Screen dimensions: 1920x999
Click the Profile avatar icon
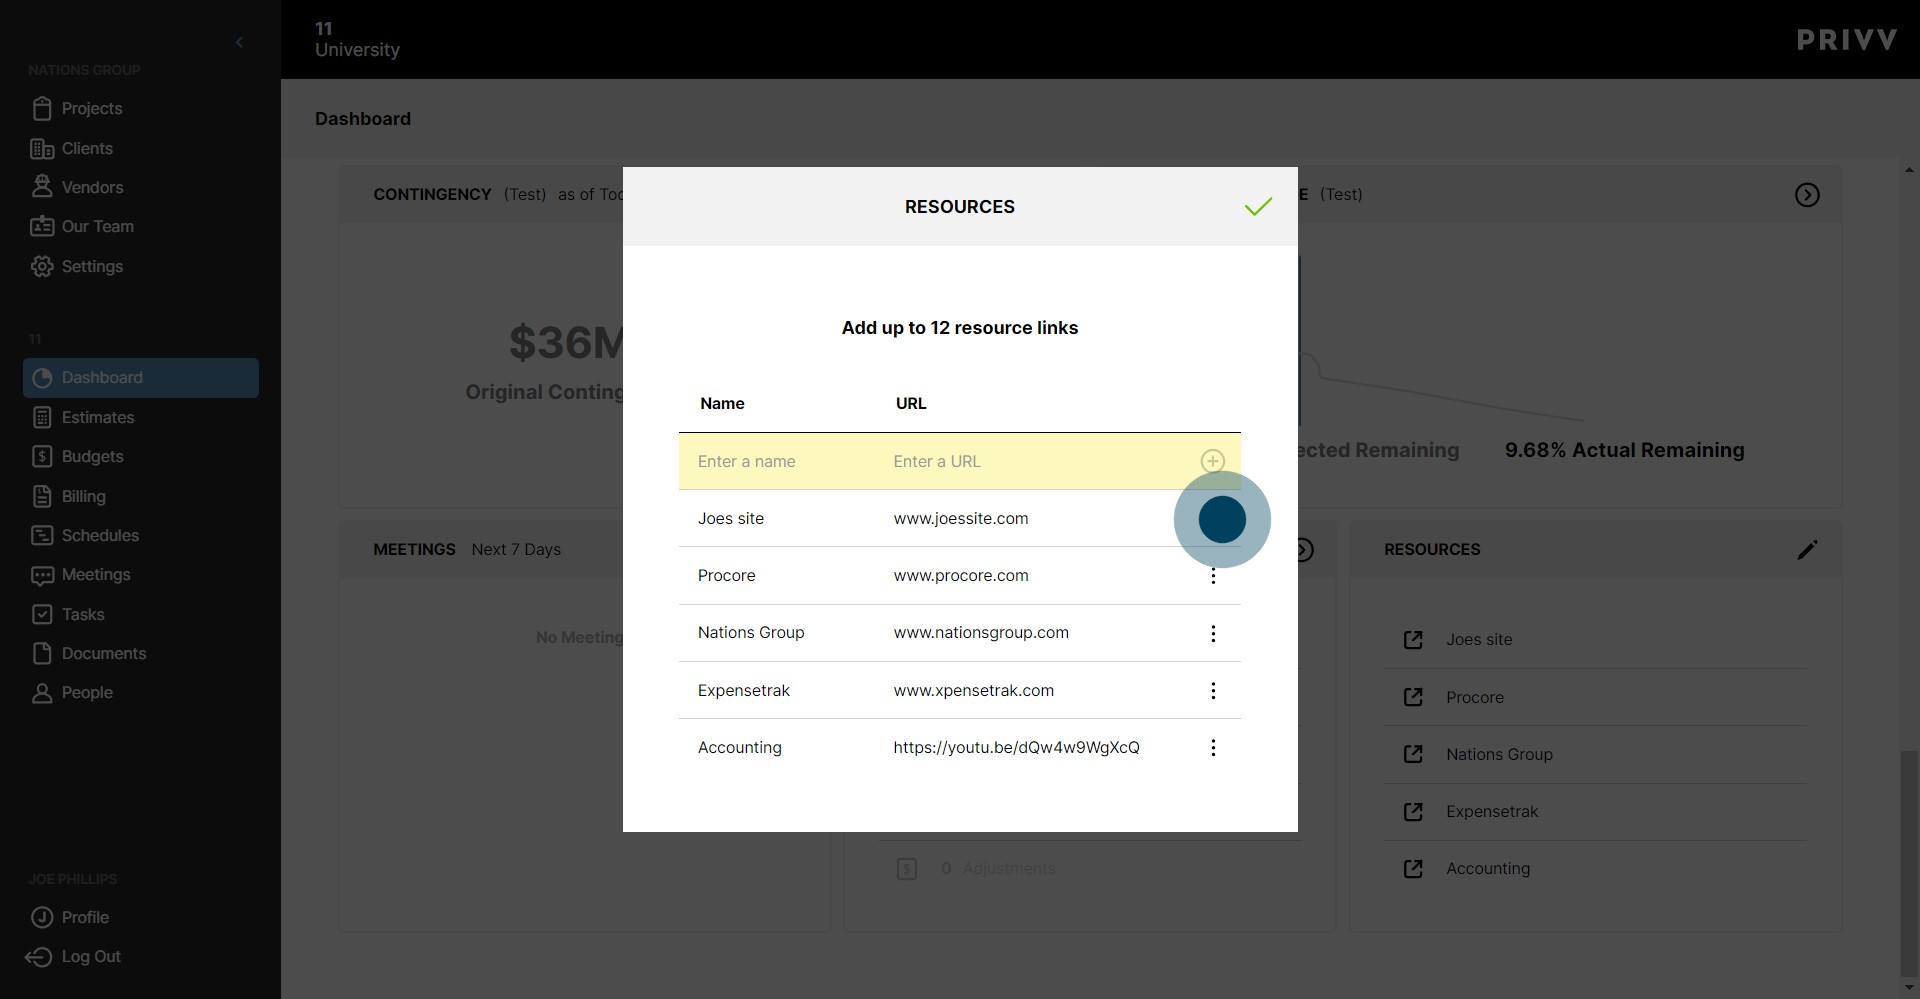pos(42,917)
